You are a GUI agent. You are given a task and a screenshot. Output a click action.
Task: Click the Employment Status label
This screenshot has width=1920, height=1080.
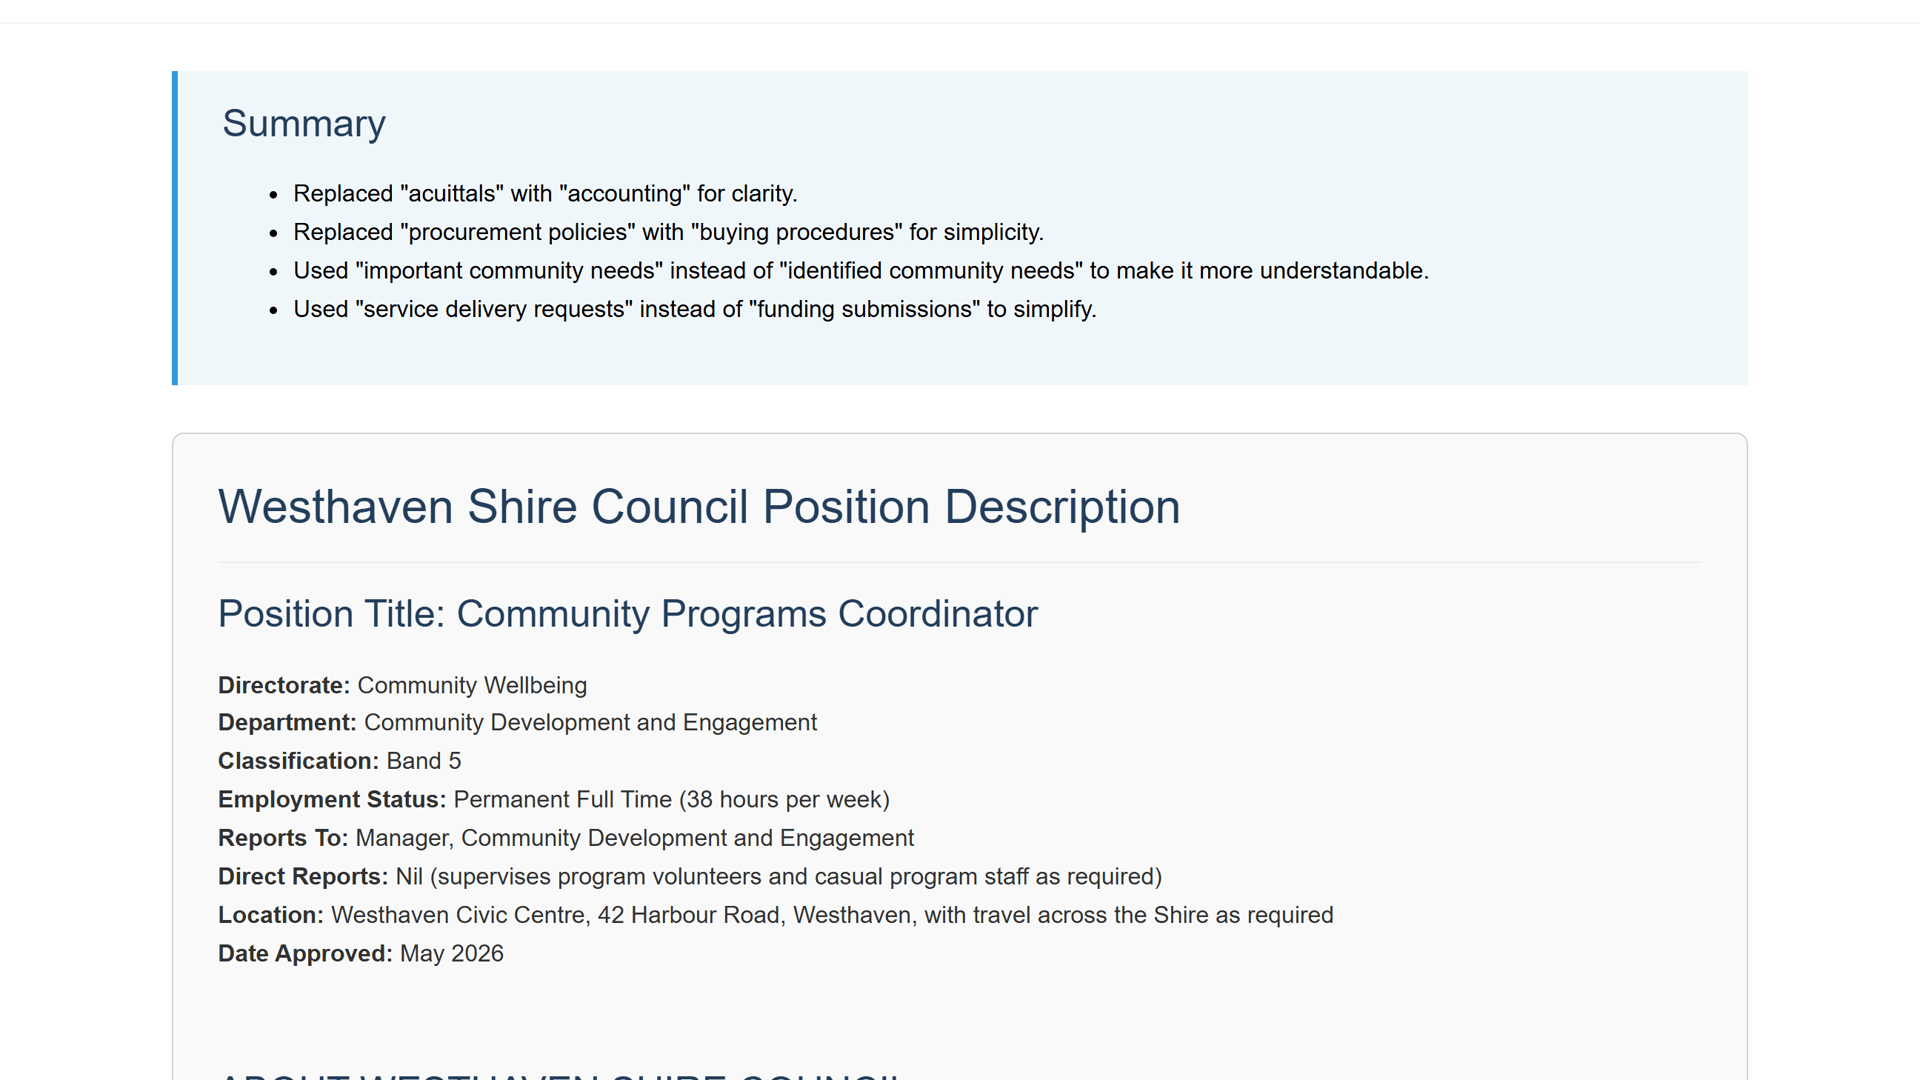tap(332, 800)
